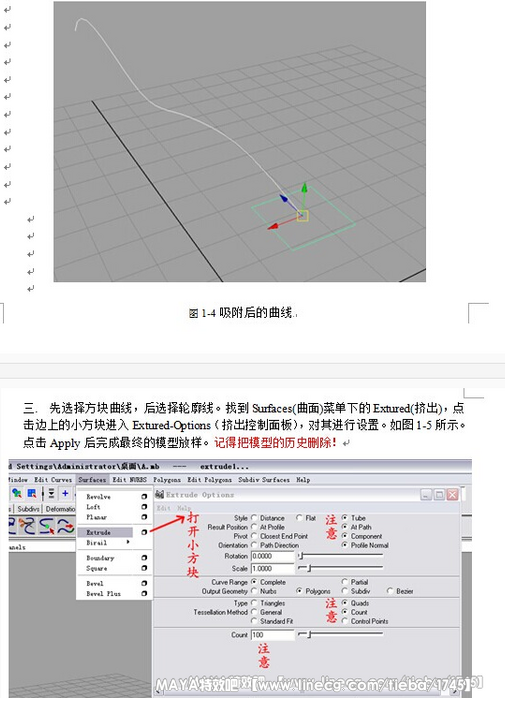The image size is (505, 702).
Task: Open the Bevel Plus option box
Action: click(144, 594)
